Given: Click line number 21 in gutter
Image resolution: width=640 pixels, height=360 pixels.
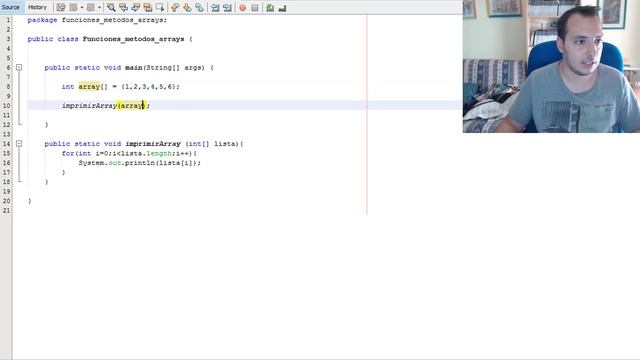Looking at the screenshot, I should pos(6,211).
